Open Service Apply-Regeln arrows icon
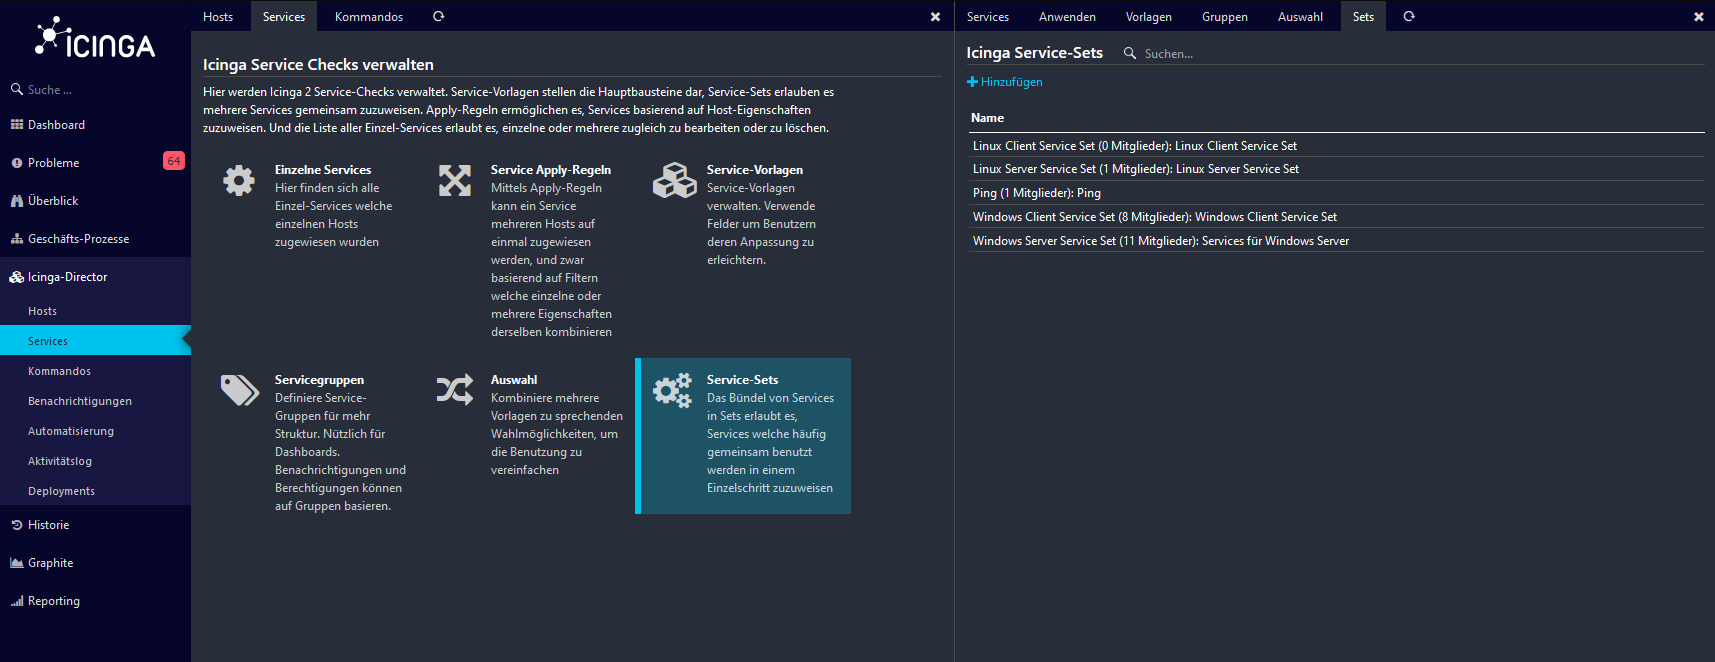 (455, 180)
